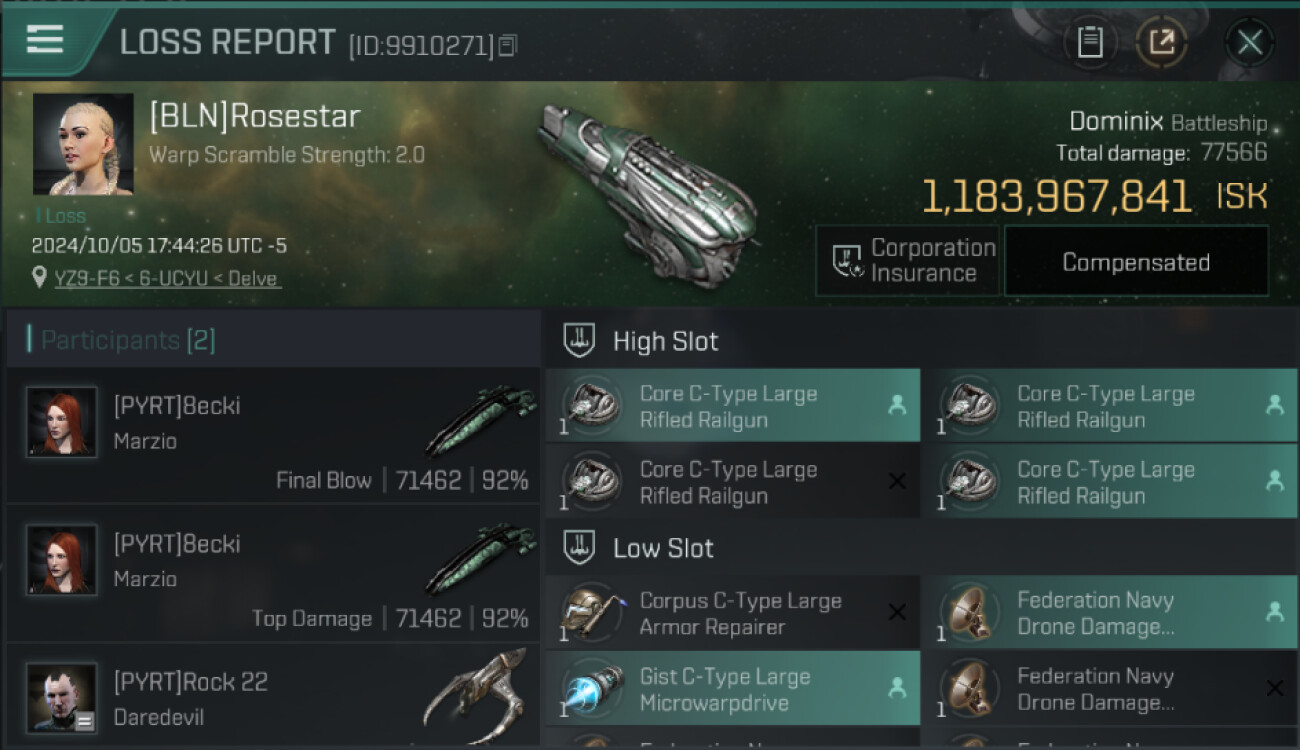Open Rosestar's character portrait
The image size is (1300, 750).
(83, 144)
